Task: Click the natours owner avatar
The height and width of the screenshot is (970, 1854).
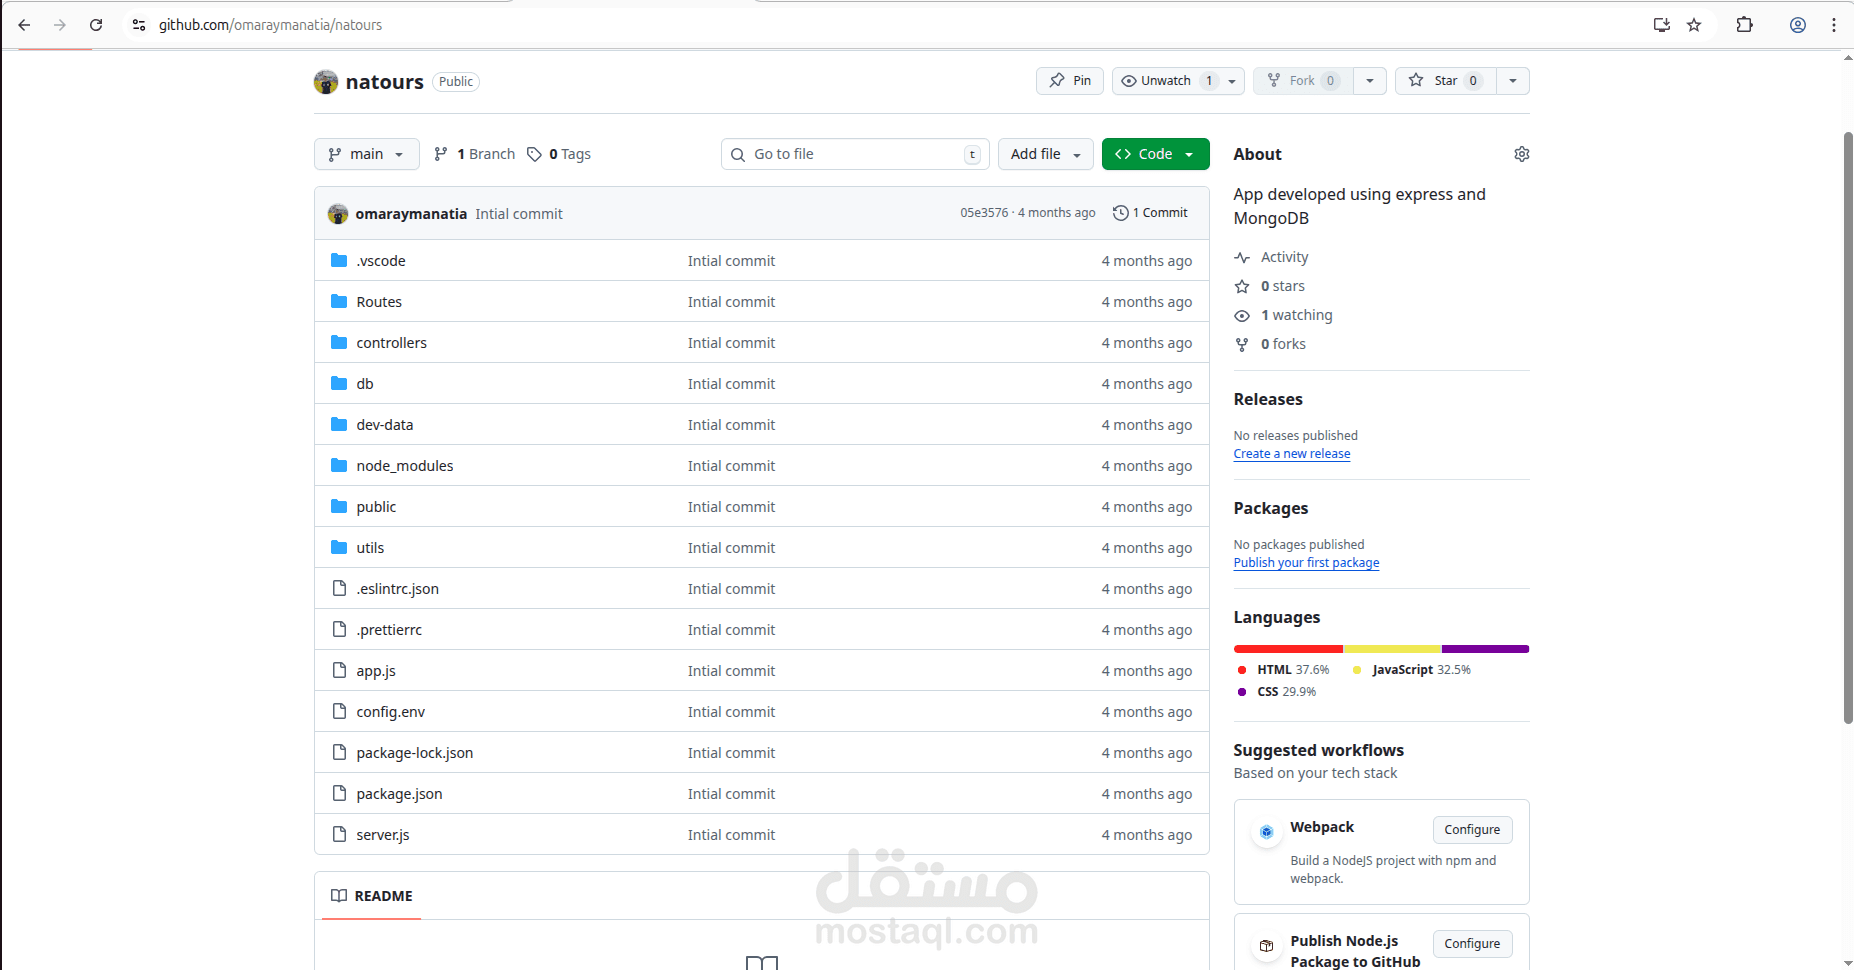Action: [326, 82]
